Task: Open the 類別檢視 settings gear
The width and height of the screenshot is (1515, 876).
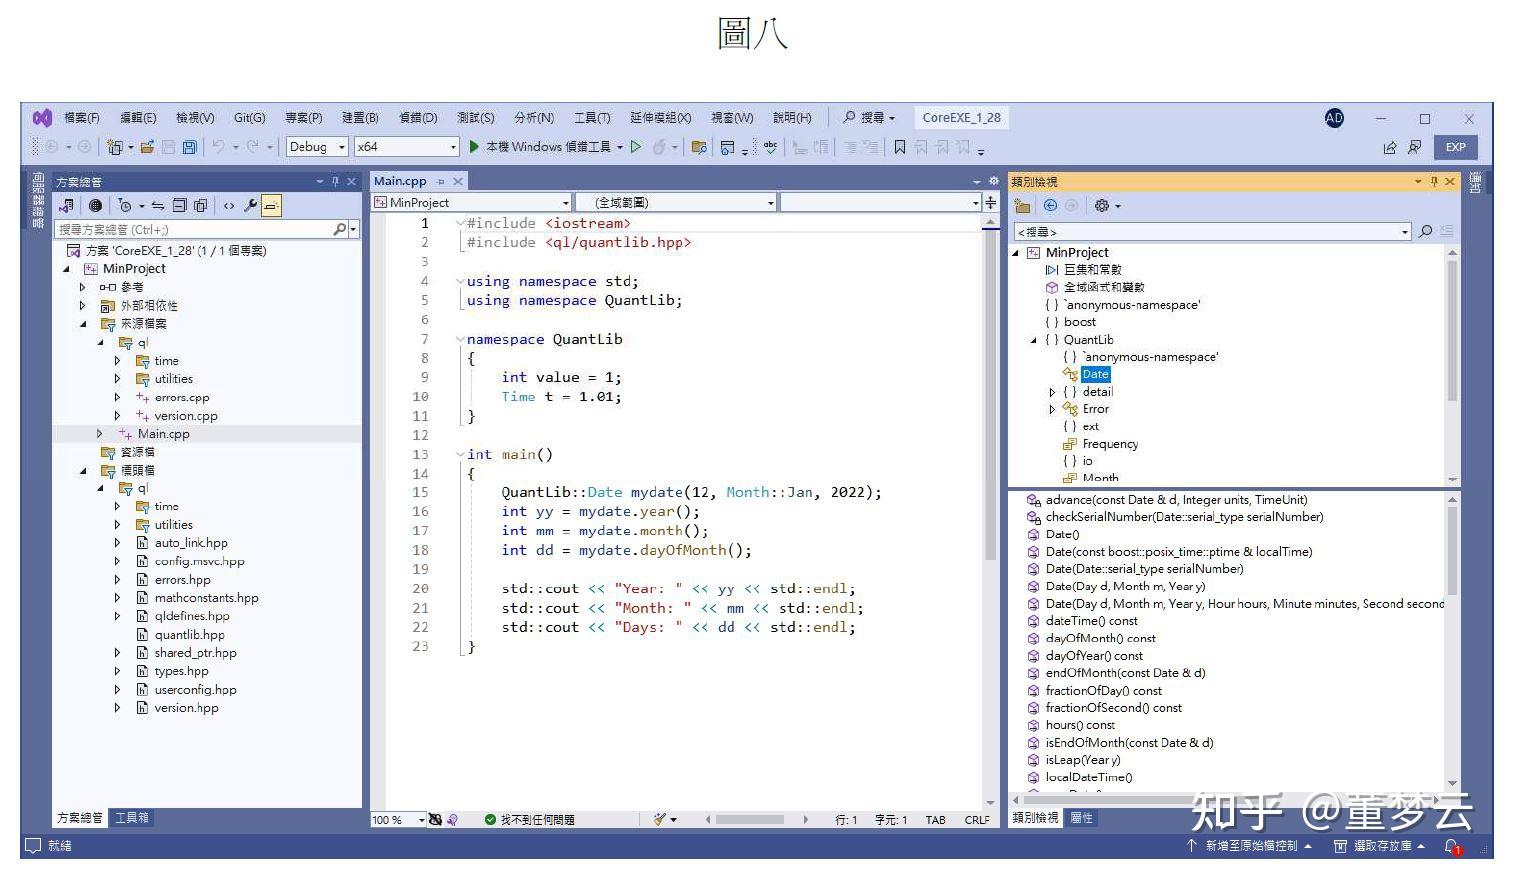Action: [x=1102, y=205]
